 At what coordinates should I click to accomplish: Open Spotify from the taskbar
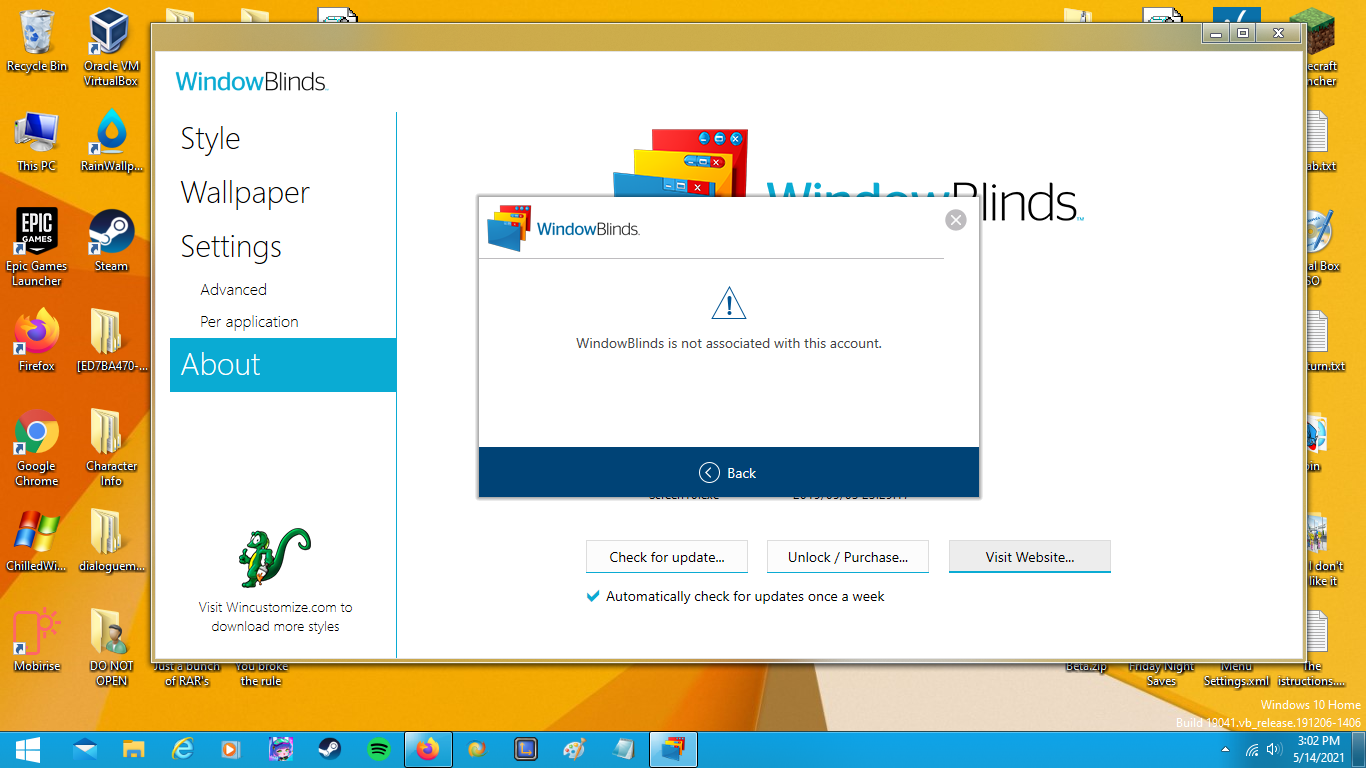click(x=378, y=749)
